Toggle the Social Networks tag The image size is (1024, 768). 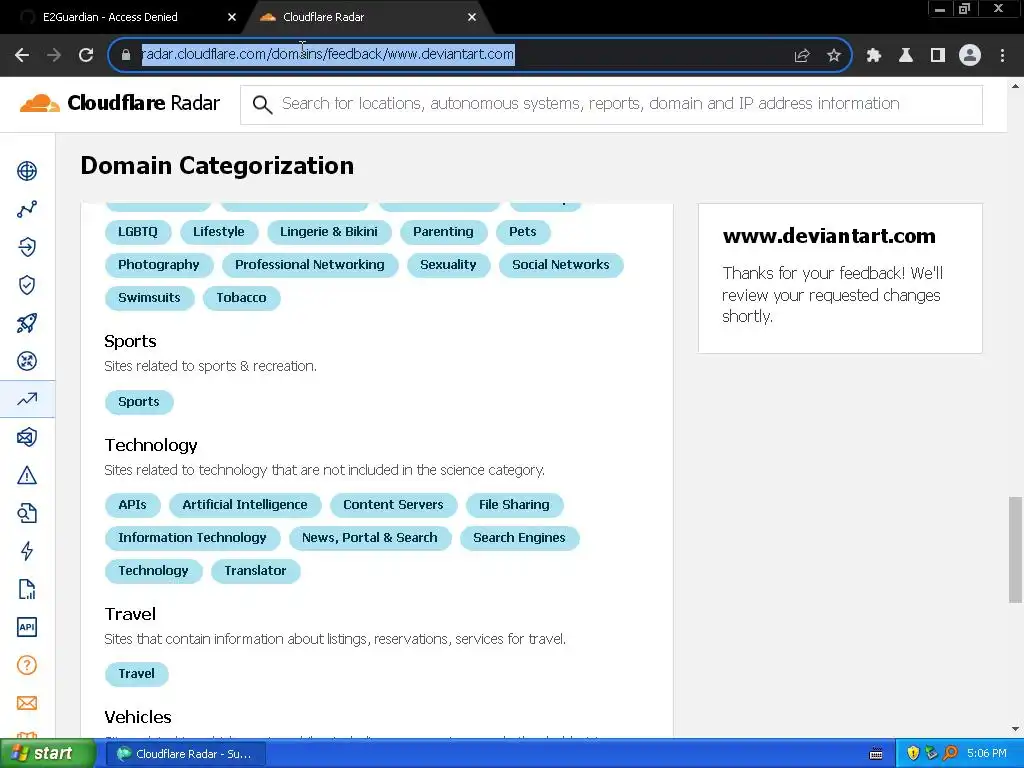[560, 264]
